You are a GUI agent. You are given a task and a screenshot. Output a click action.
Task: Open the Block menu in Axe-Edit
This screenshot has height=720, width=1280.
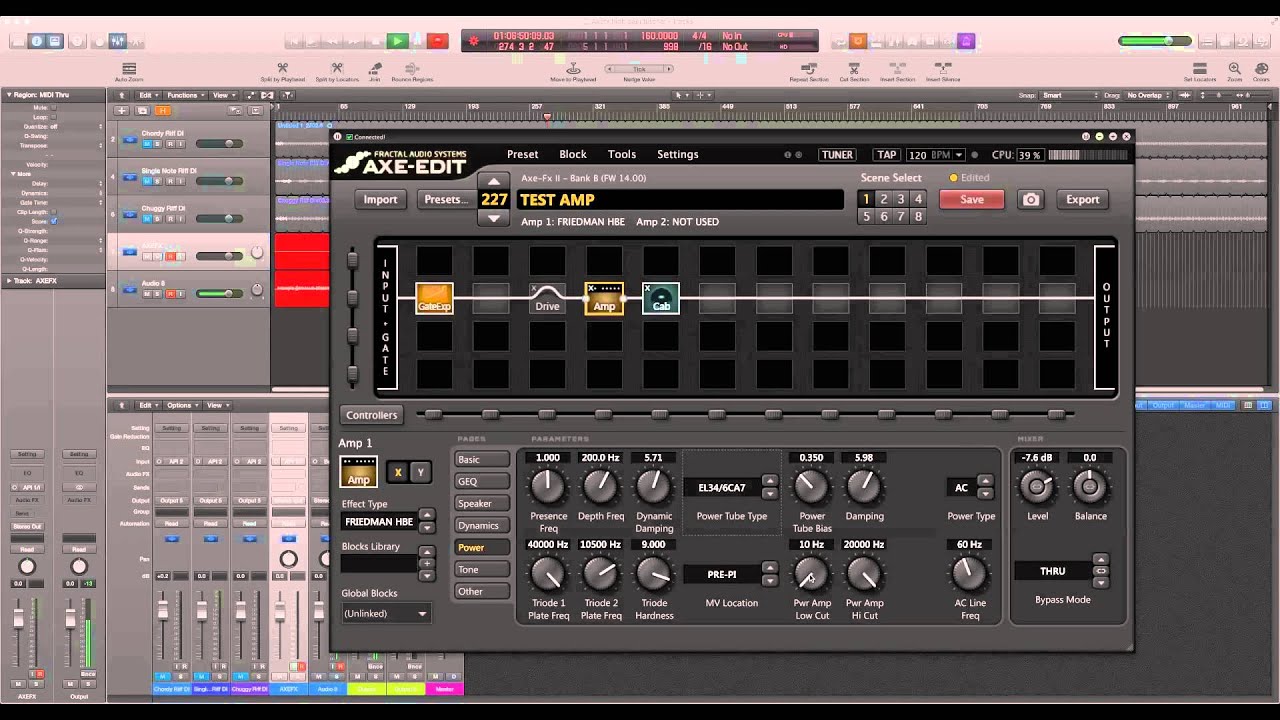(573, 154)
